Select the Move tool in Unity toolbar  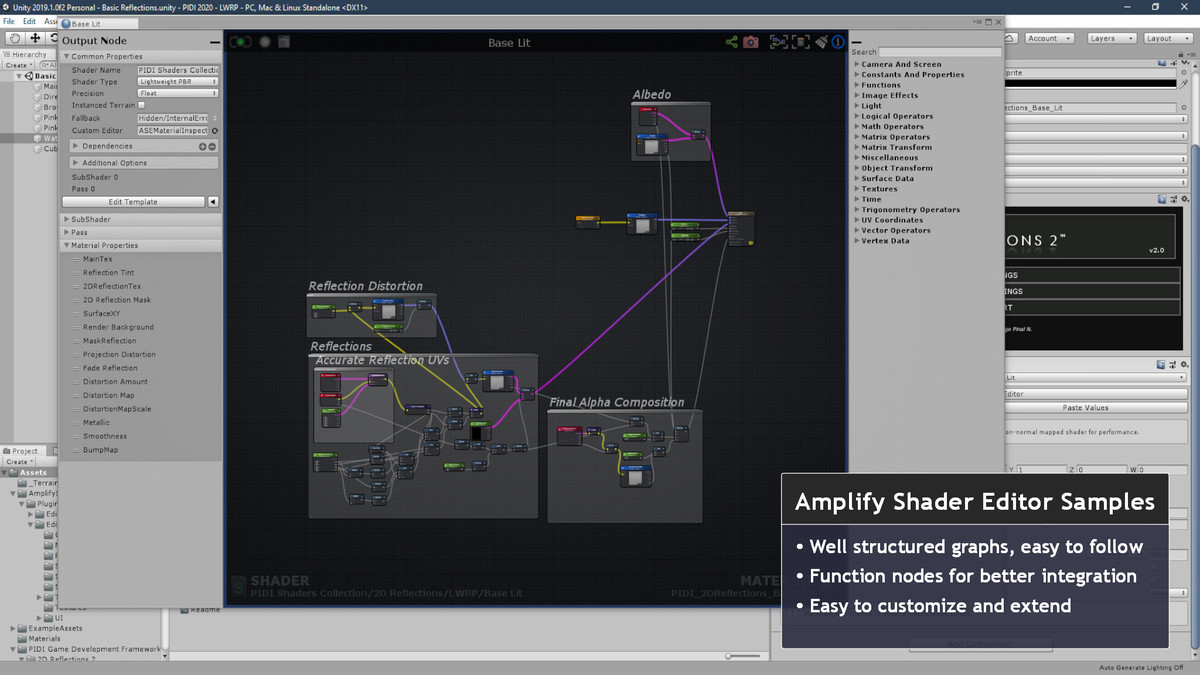coord(35,38)
